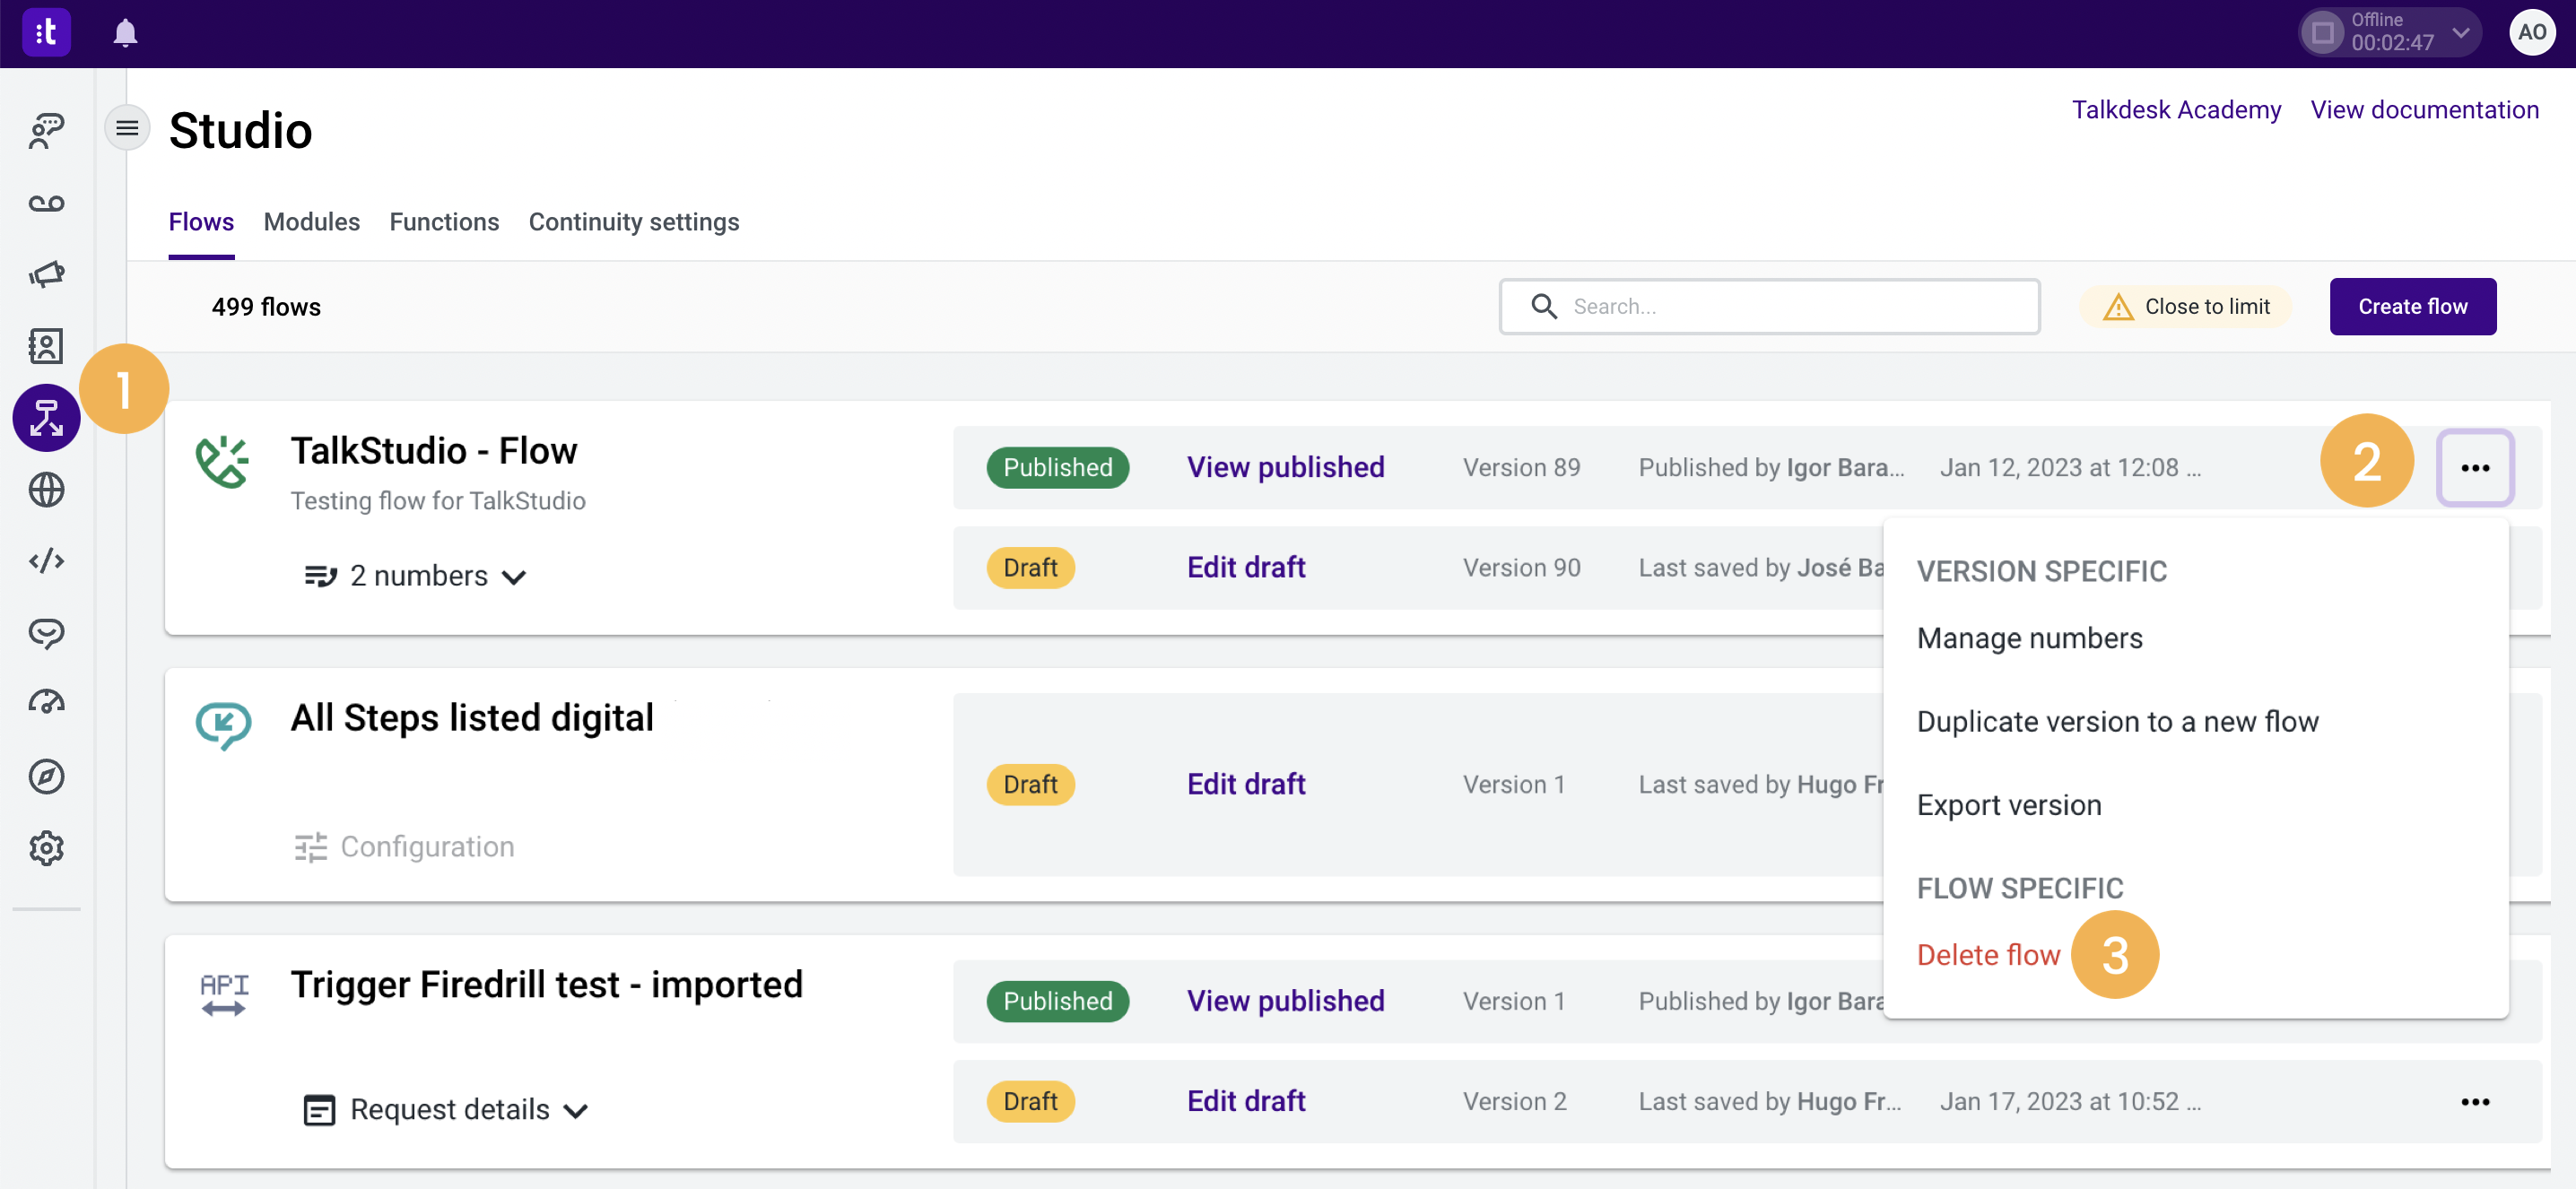2576x1189 pixels.
Task: Click the globe icon in sidebar
Action: click(x=46, y=490)
